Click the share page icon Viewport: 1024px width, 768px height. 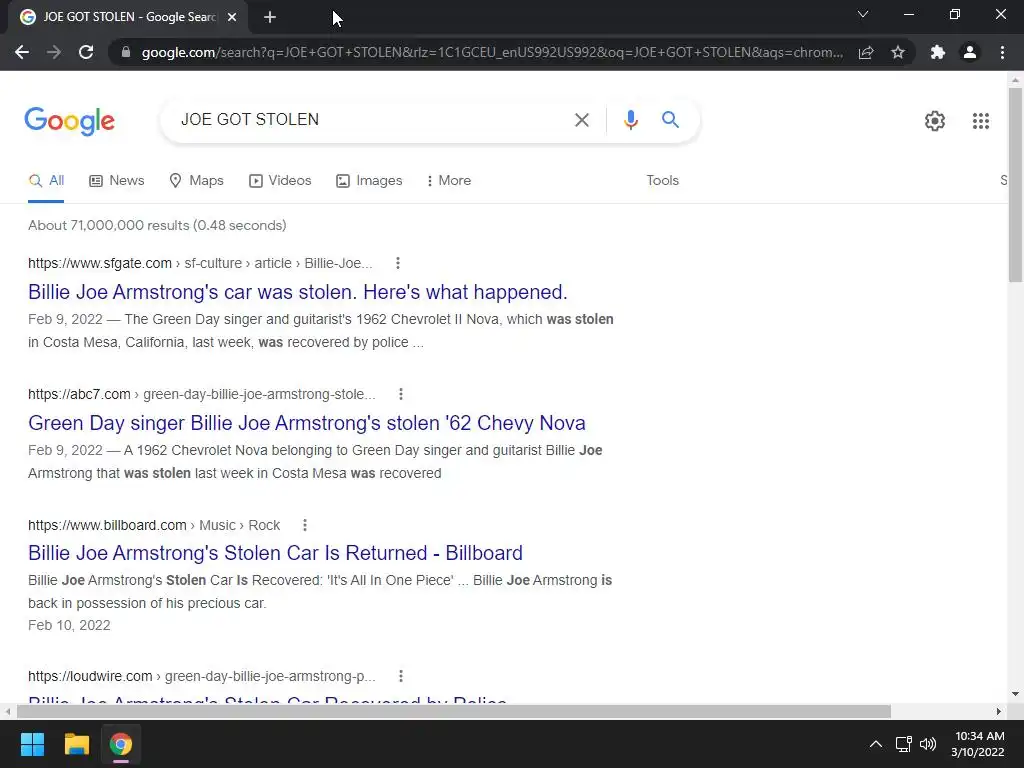coord(866,52)
